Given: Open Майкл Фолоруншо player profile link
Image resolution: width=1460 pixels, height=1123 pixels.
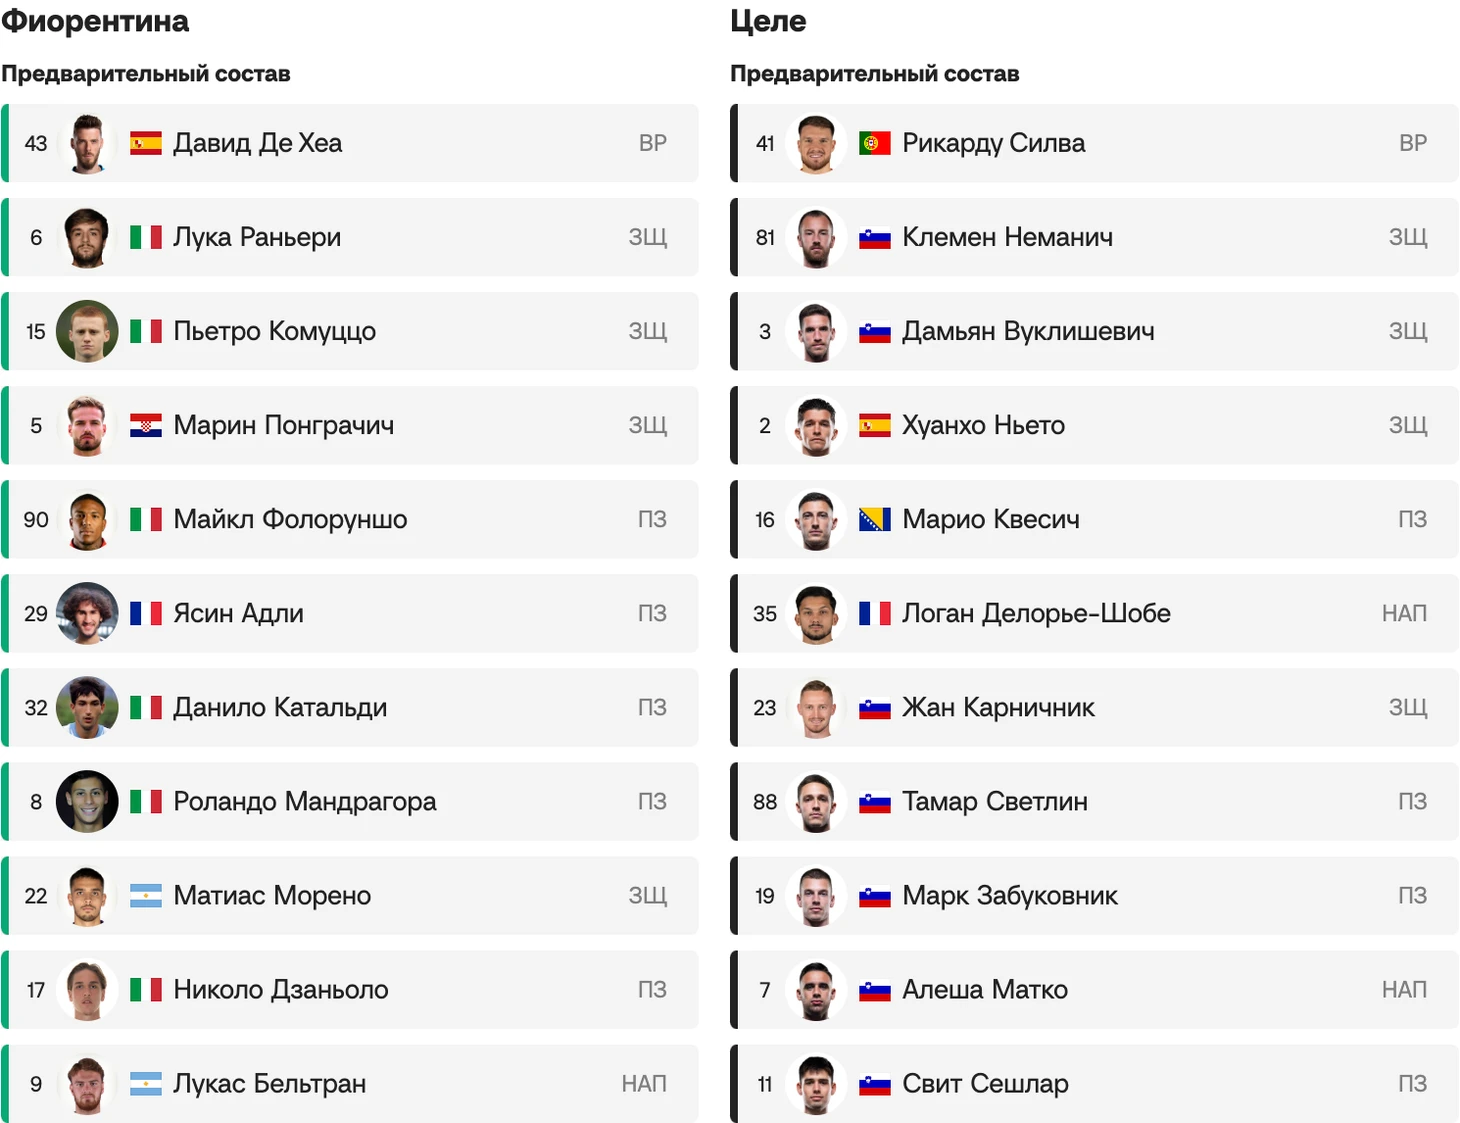Looking at the screenshot, I should coord(290,520).
